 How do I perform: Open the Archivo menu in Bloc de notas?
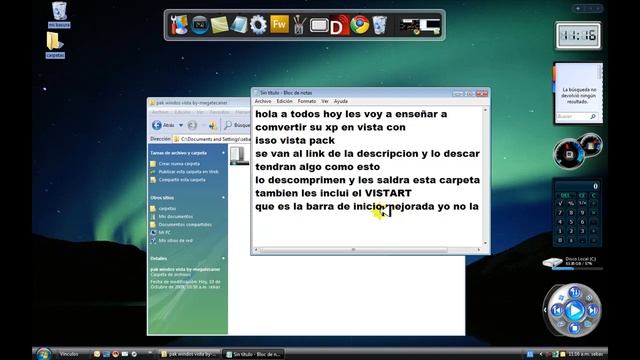pyautogui.click(x=263, y=101)
